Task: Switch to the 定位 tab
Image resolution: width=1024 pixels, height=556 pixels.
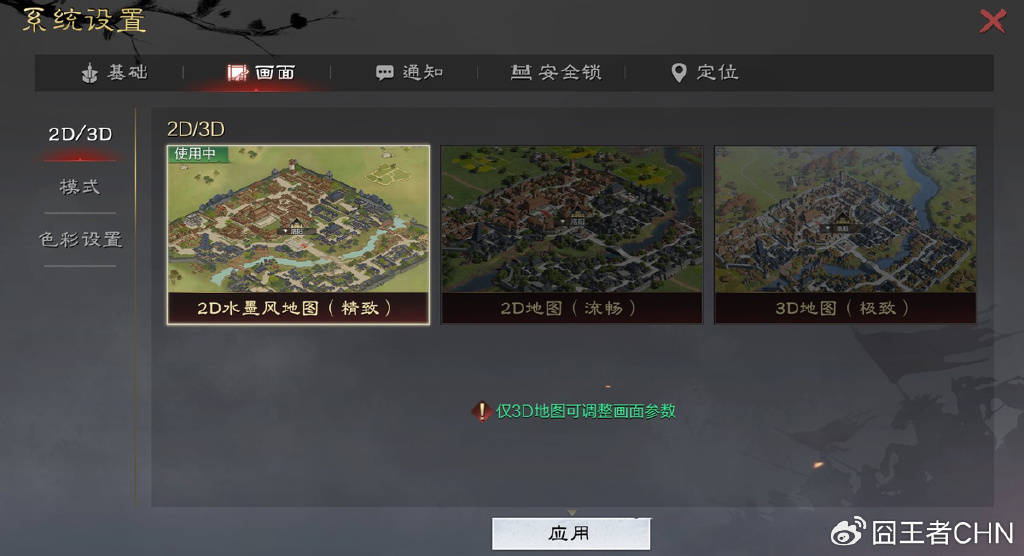Action: 705,73
